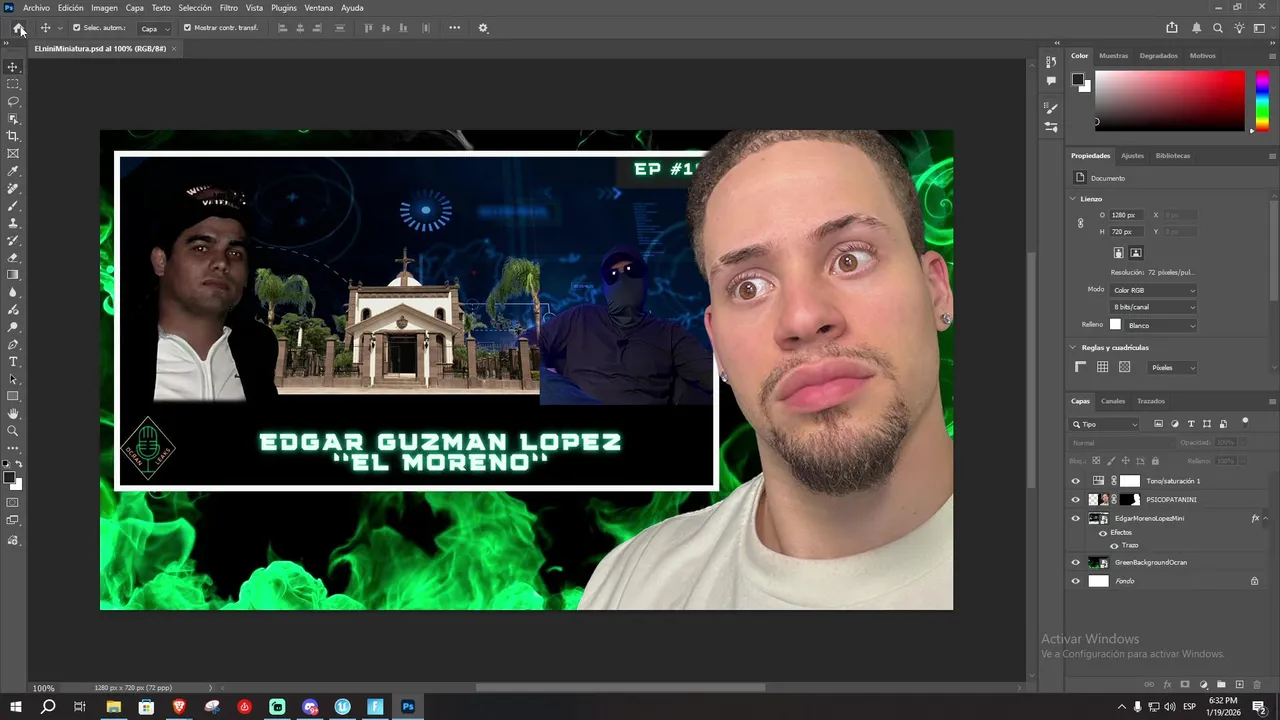Filter layers by type (T) icon

click(1191, 424)
